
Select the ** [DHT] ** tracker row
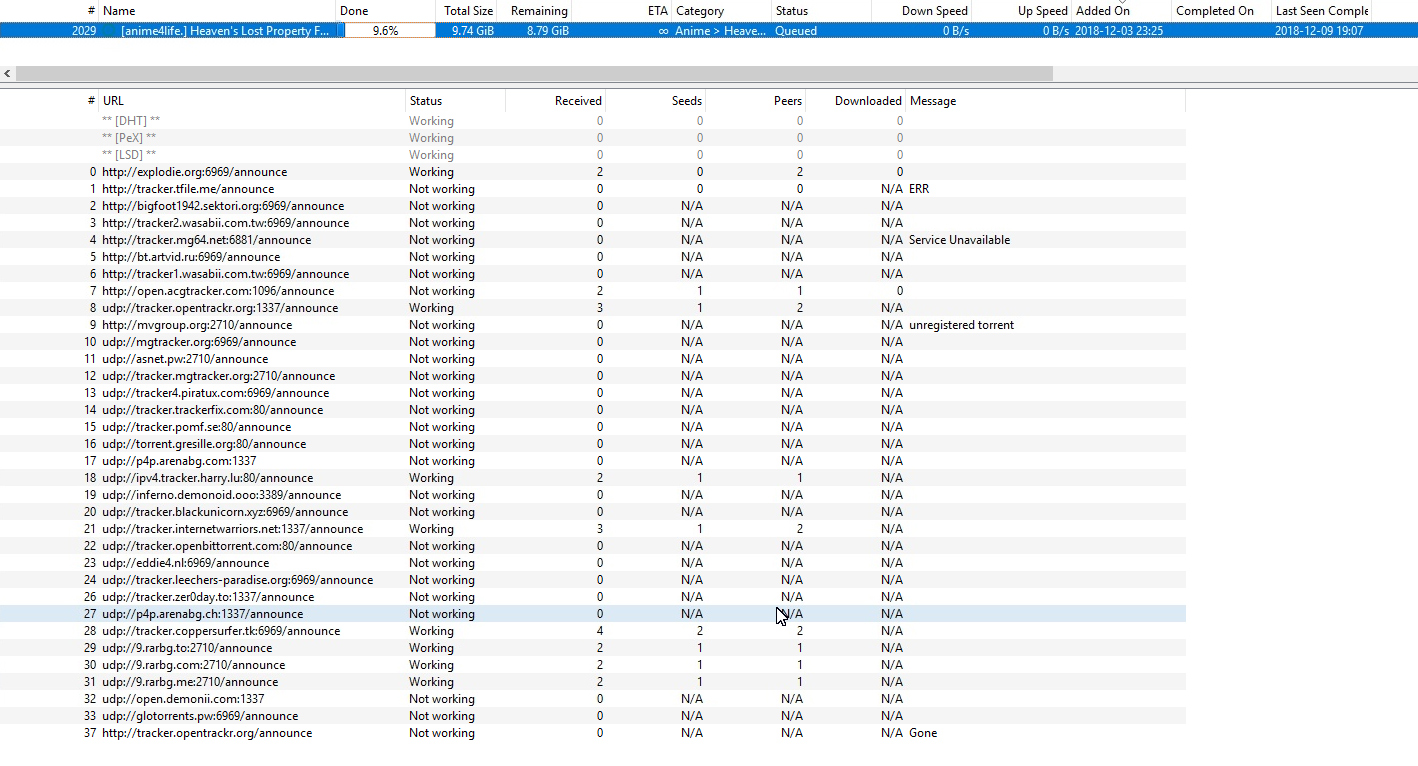click(593, 121)
